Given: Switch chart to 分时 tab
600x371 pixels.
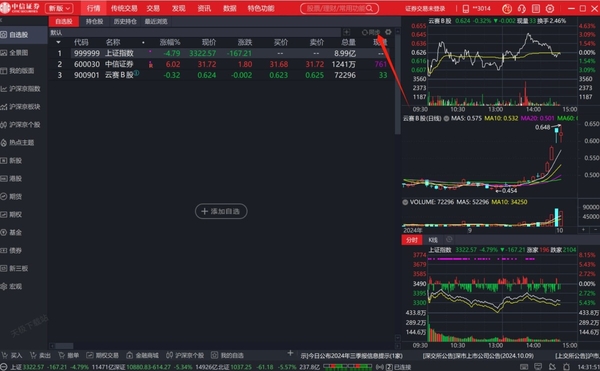Looking at the screenshot, I should [x=412, y=240].
